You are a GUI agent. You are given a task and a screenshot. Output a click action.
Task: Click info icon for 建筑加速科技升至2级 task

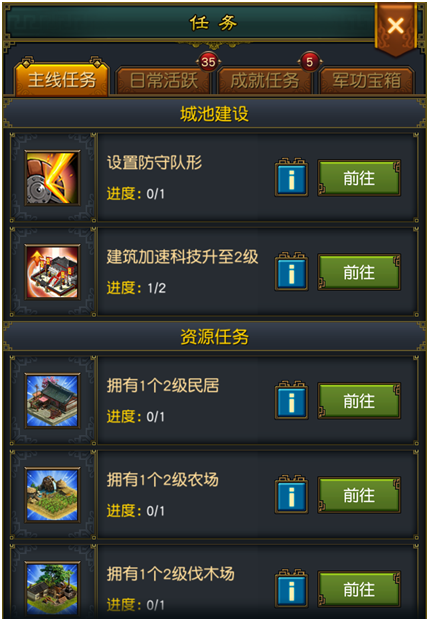coord(292,272)
